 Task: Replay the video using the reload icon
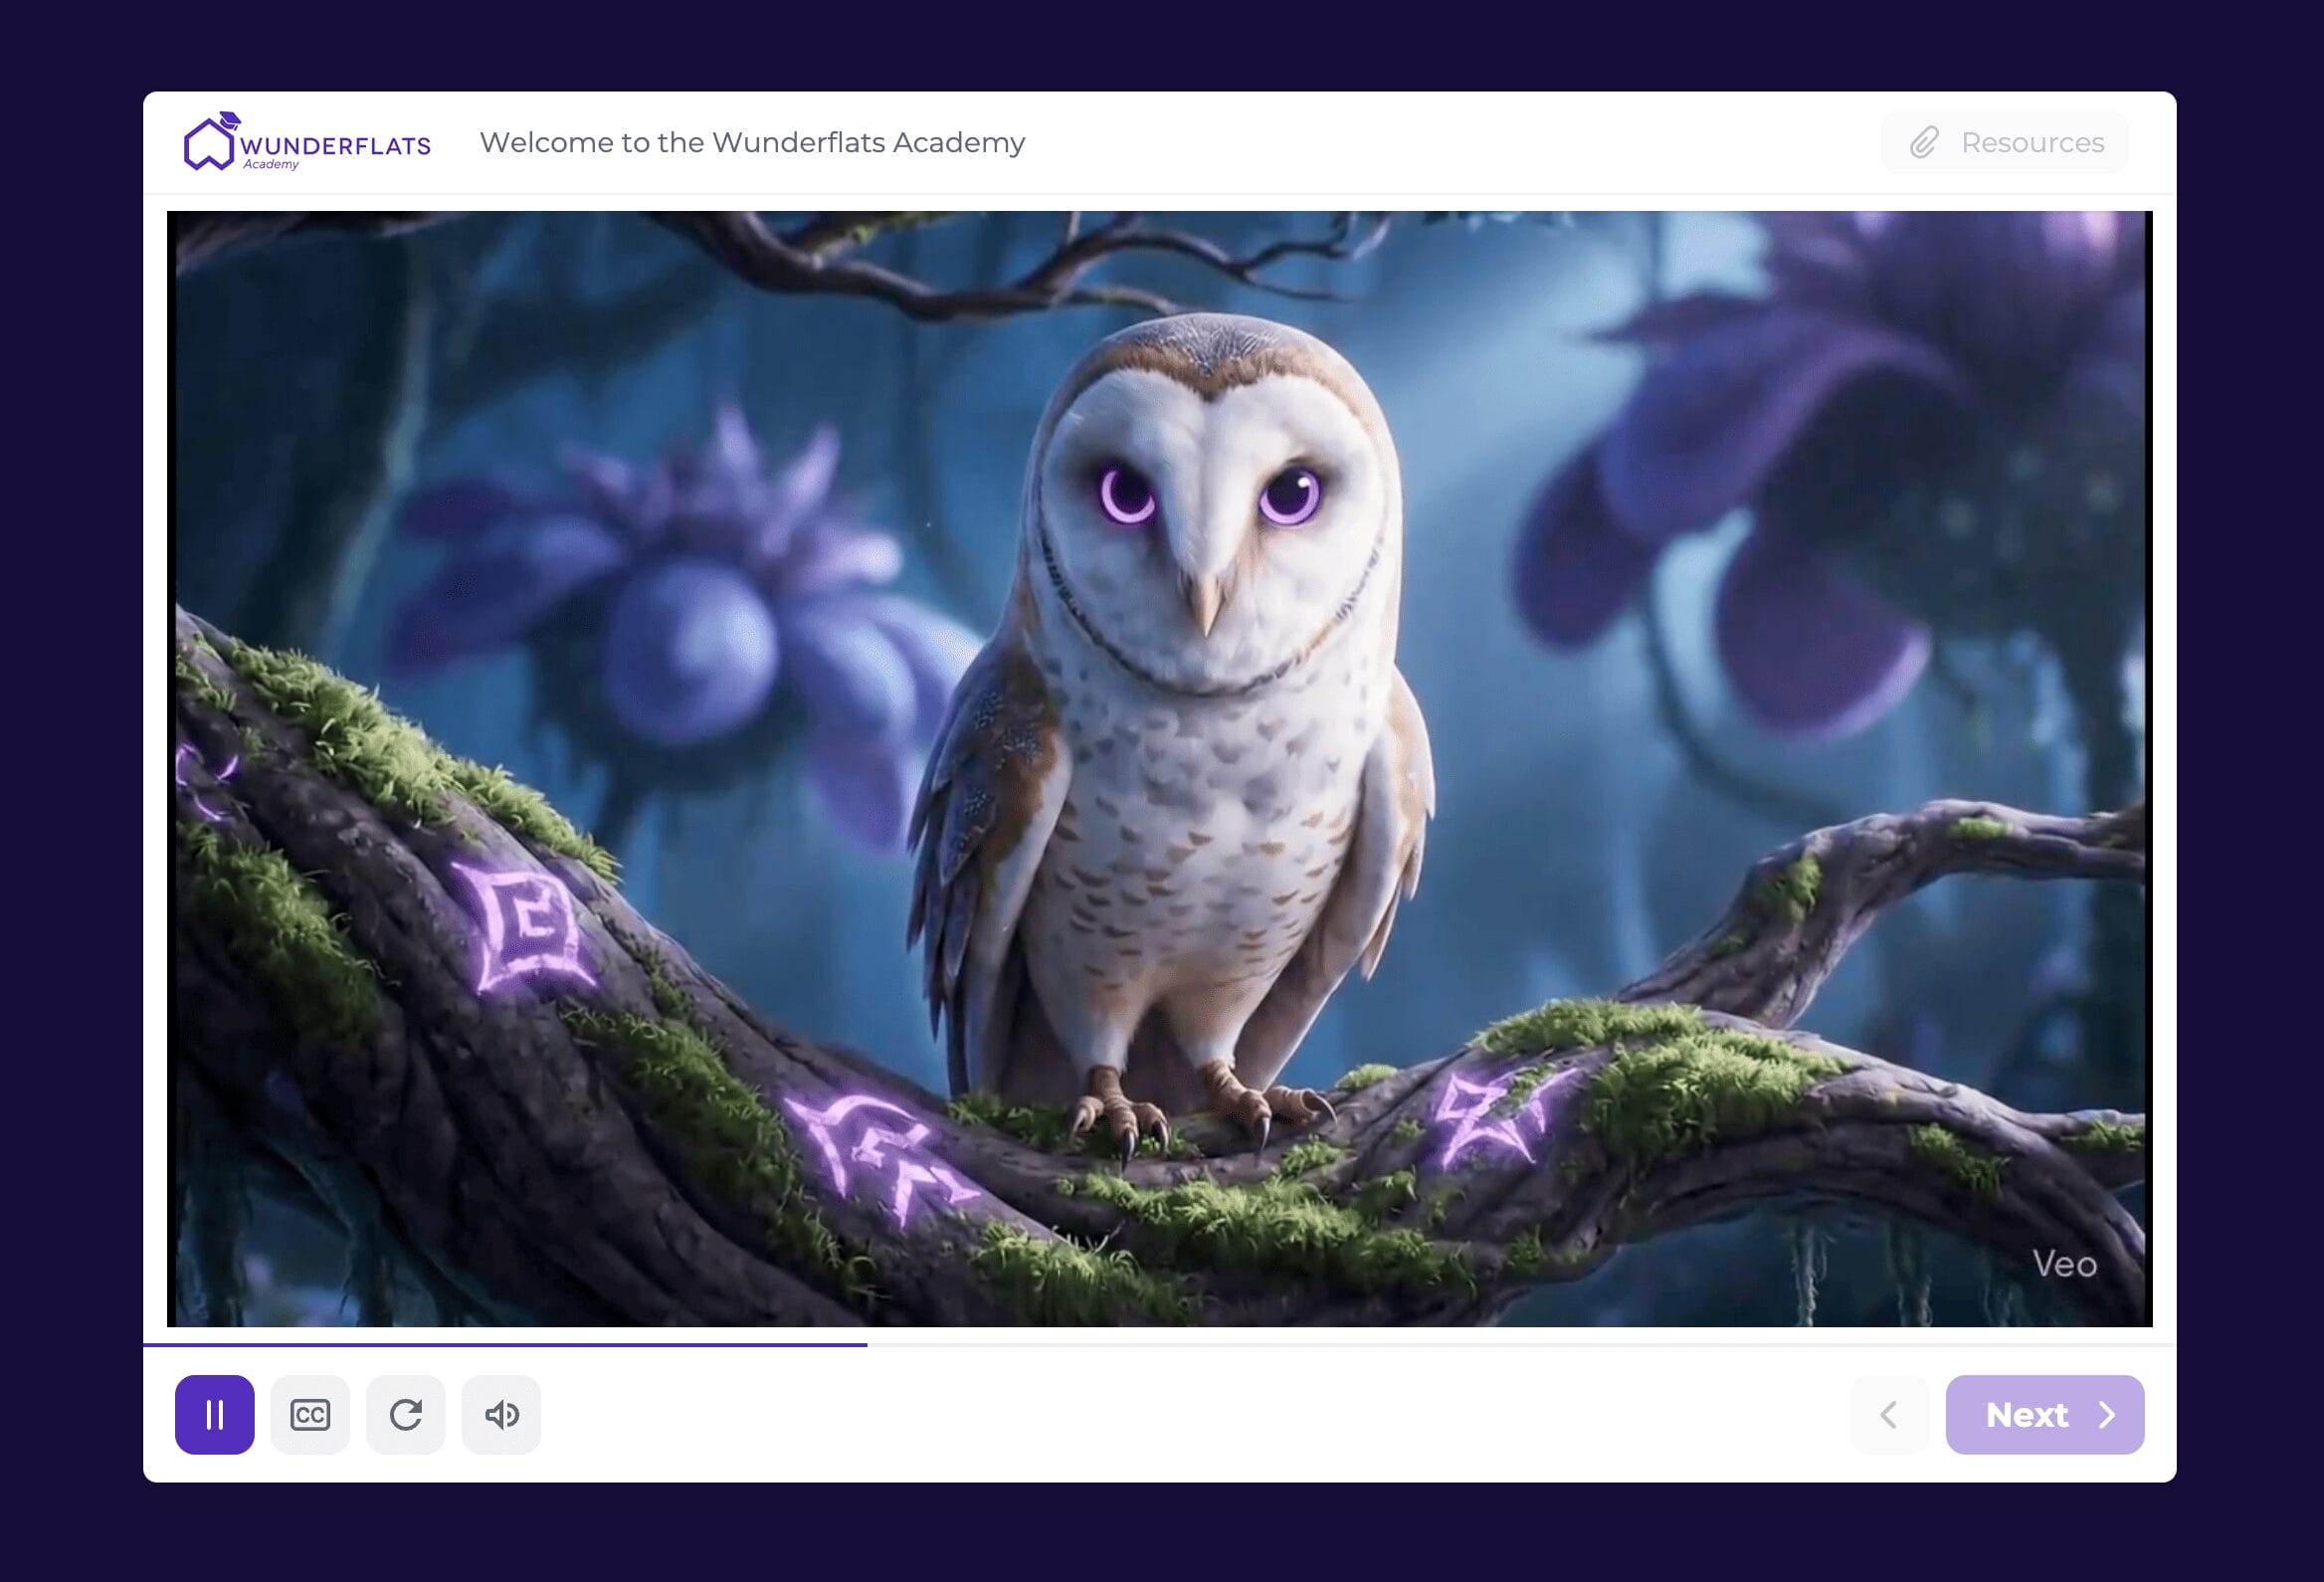pos(405,1414)
